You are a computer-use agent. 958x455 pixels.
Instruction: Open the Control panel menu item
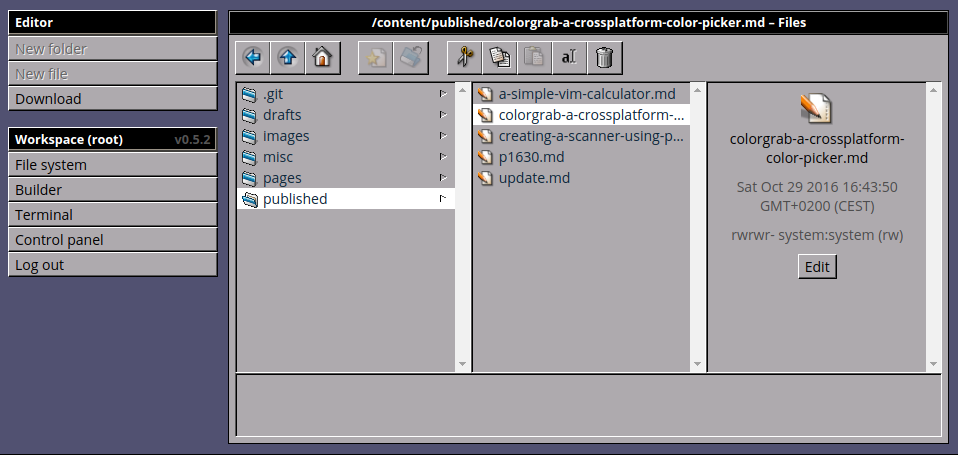pos(112,240)
